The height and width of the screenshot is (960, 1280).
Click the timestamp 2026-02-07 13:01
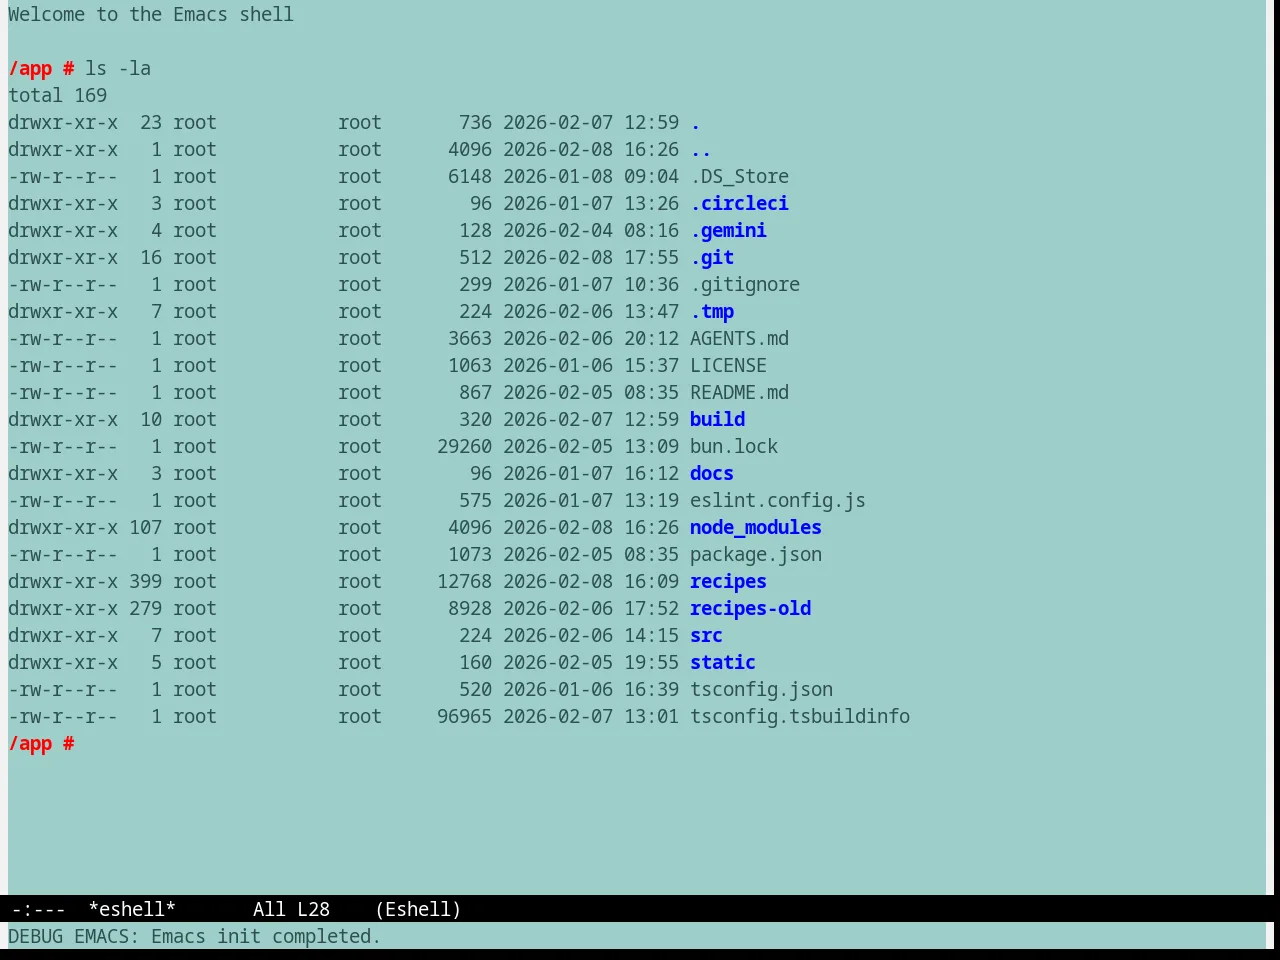pyautogui.click(x=591, y=717)
